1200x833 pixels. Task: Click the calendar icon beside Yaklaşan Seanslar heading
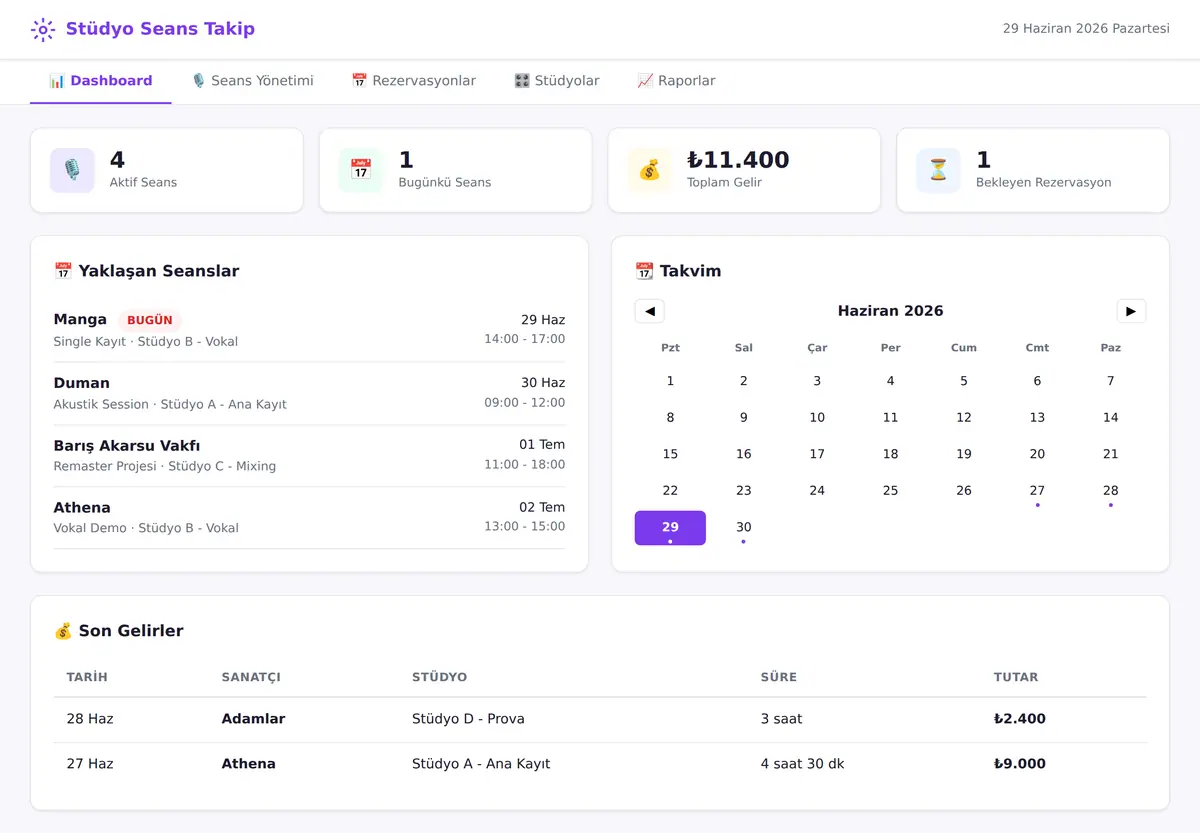tap(63, 271)
